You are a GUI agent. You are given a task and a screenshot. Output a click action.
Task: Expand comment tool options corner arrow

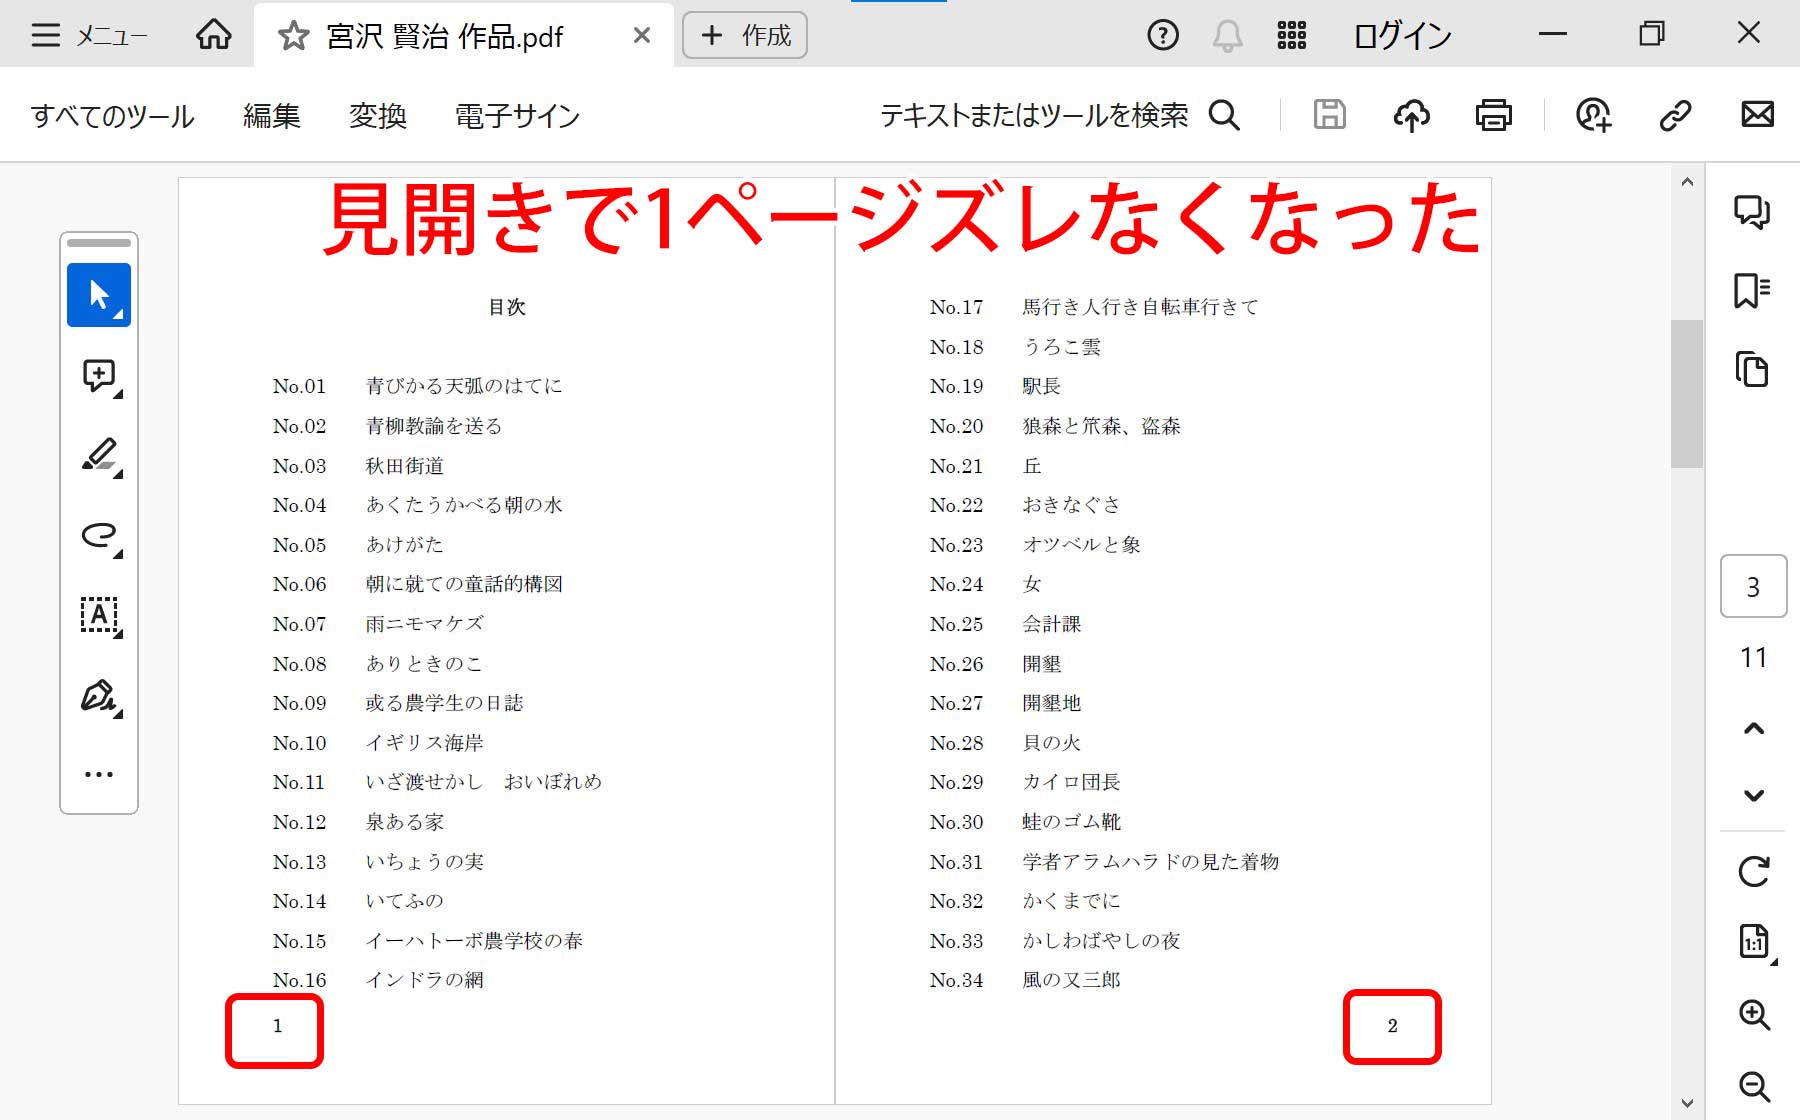click(118, 395)
